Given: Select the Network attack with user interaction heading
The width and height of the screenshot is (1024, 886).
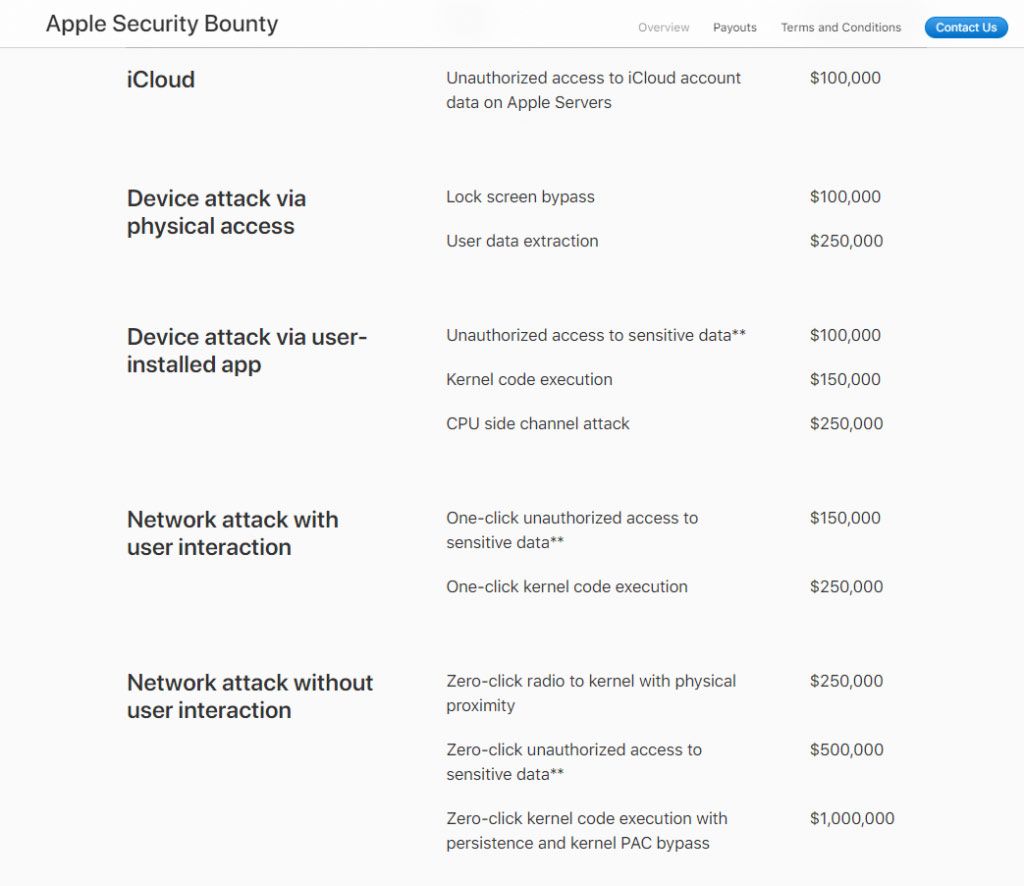Looking at the screenshot, I should pos(232,533).
